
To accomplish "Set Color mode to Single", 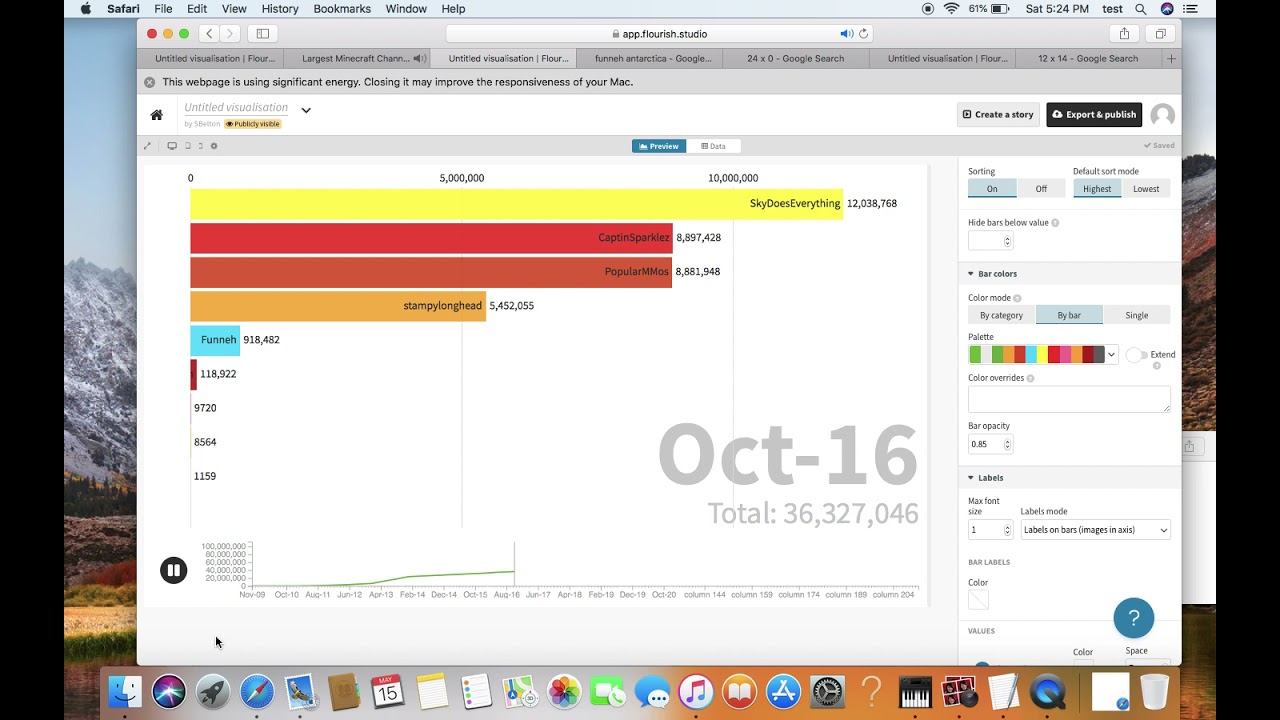I will tap(1137, 315).
